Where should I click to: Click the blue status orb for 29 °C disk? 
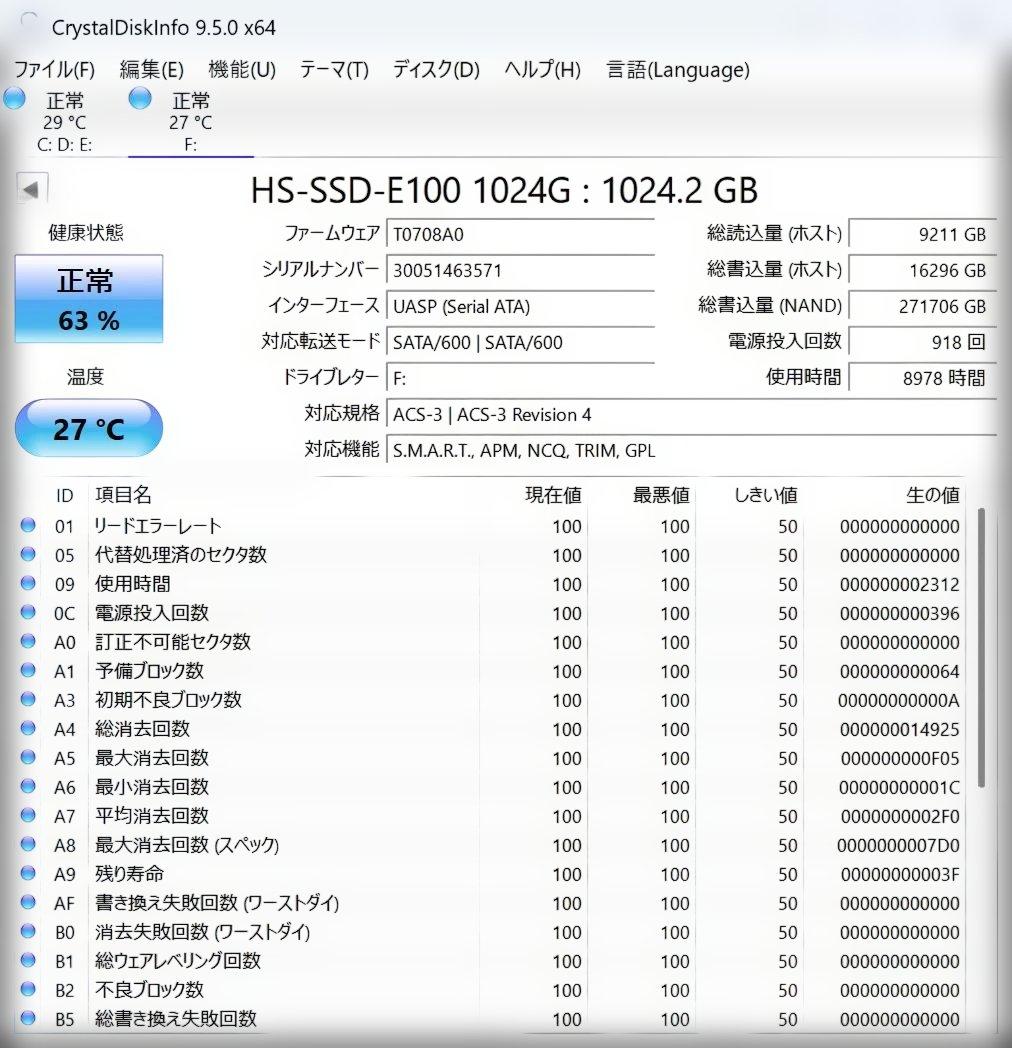coord(14,99)
